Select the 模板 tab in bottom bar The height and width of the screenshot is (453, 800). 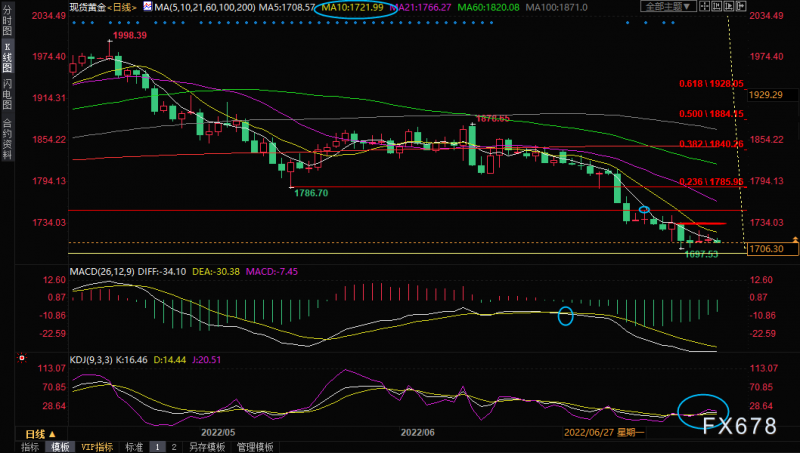tap(61, 447)
